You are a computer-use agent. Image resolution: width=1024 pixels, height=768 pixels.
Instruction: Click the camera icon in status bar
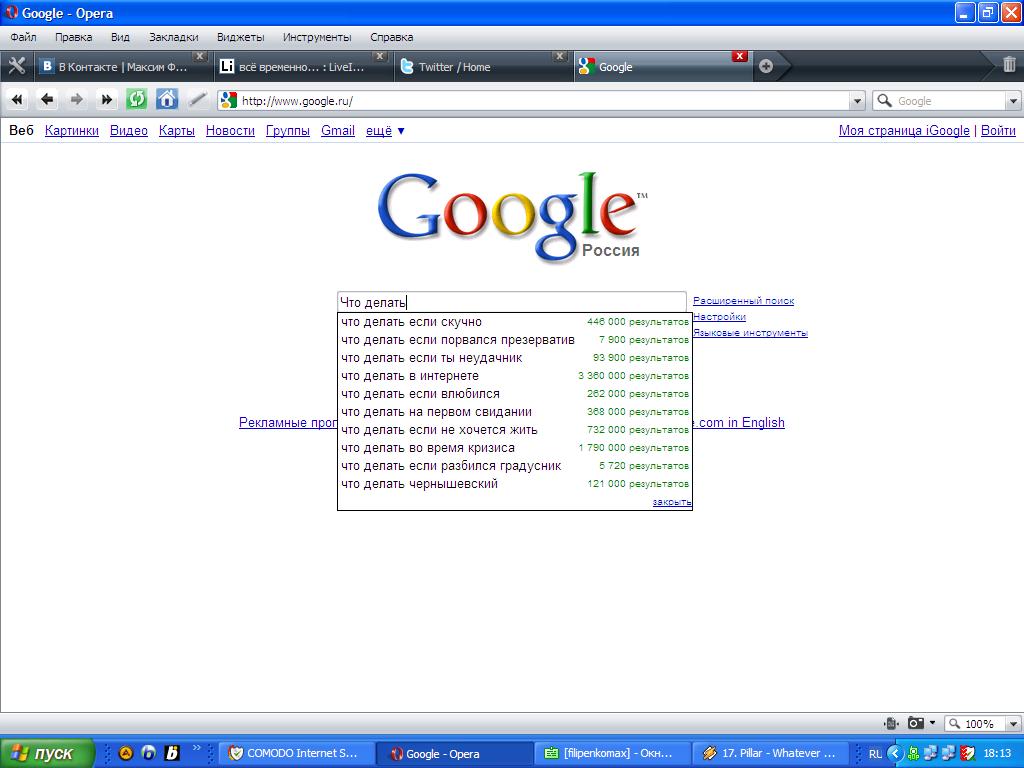point(916,723)
